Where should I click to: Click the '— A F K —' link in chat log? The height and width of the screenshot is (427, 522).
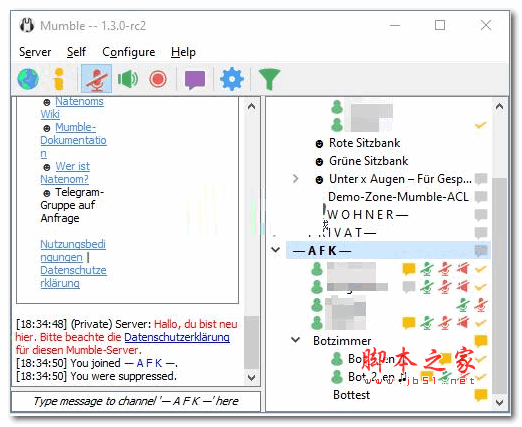coord(150,363)
